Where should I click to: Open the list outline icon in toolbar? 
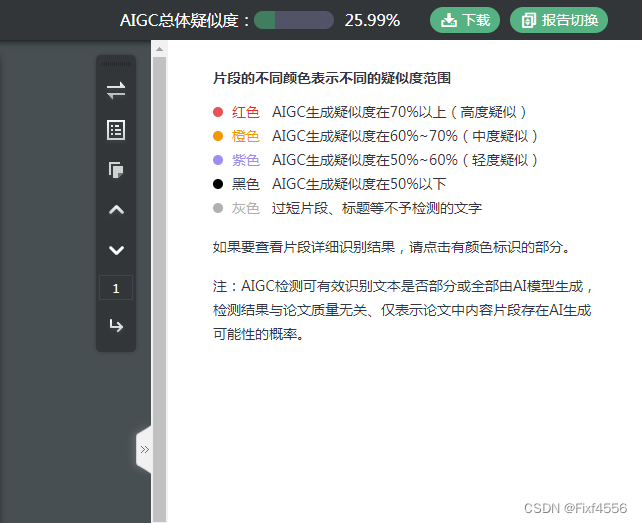[116, 130]
